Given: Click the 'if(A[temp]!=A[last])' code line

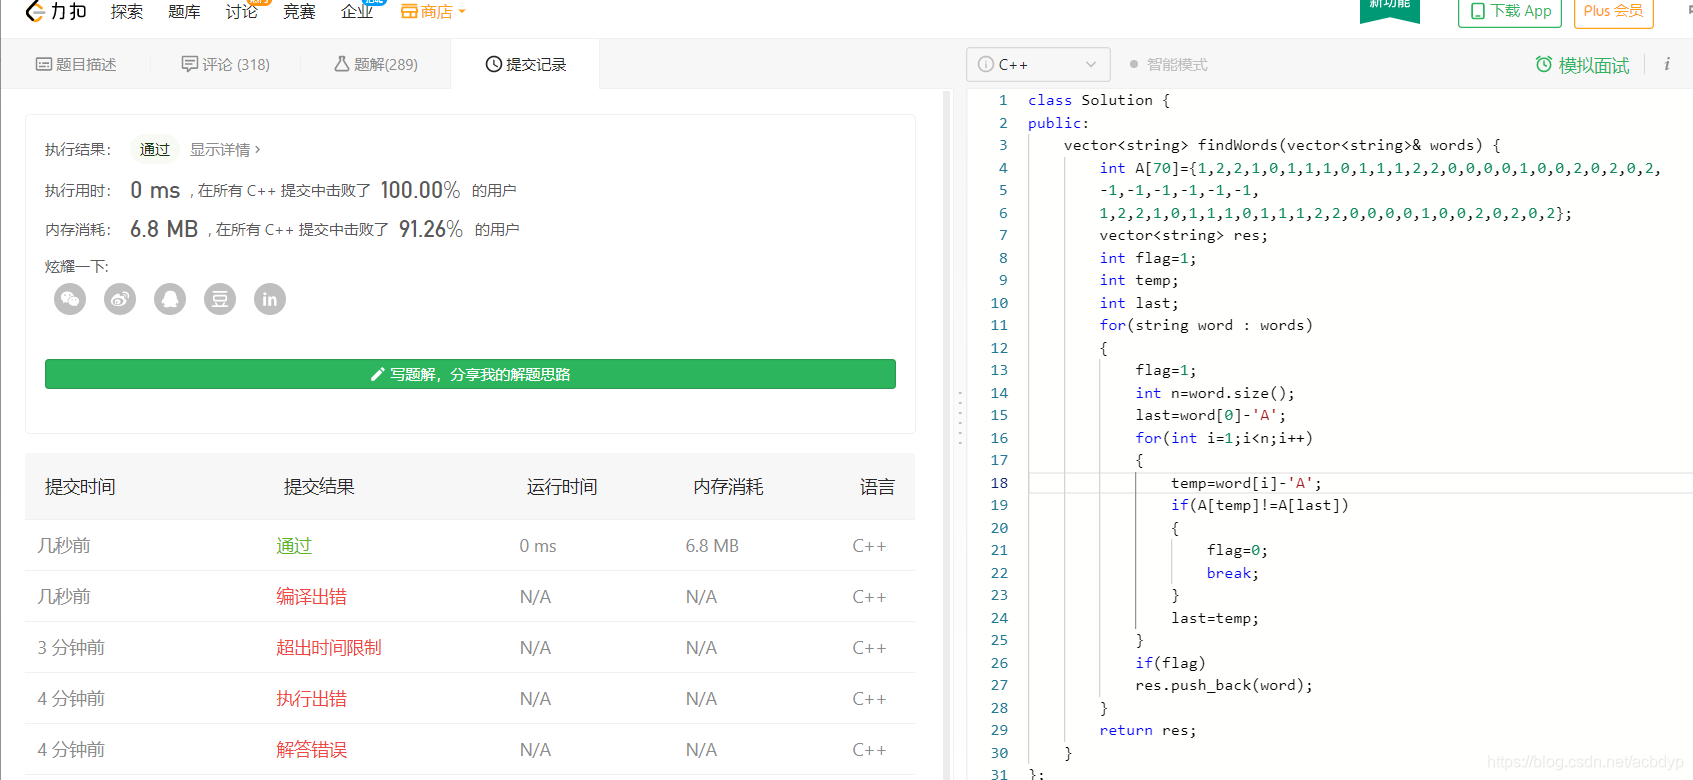Looking at the screenshot, I should [1259, 505].
